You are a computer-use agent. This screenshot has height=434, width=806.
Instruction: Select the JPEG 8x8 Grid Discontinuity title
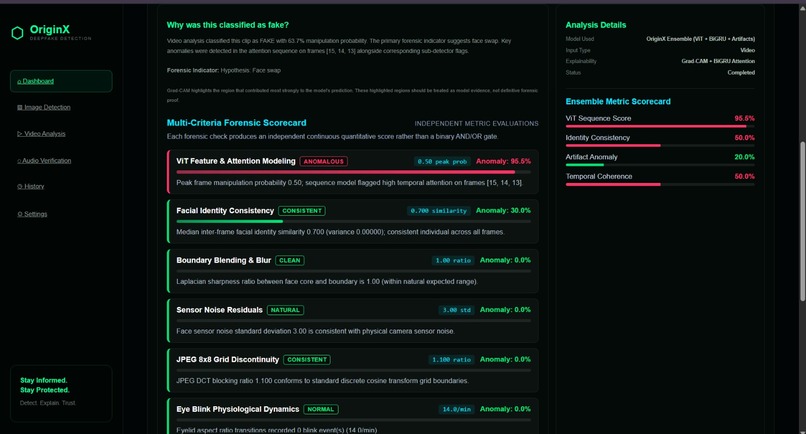click(x=228, y=360)
